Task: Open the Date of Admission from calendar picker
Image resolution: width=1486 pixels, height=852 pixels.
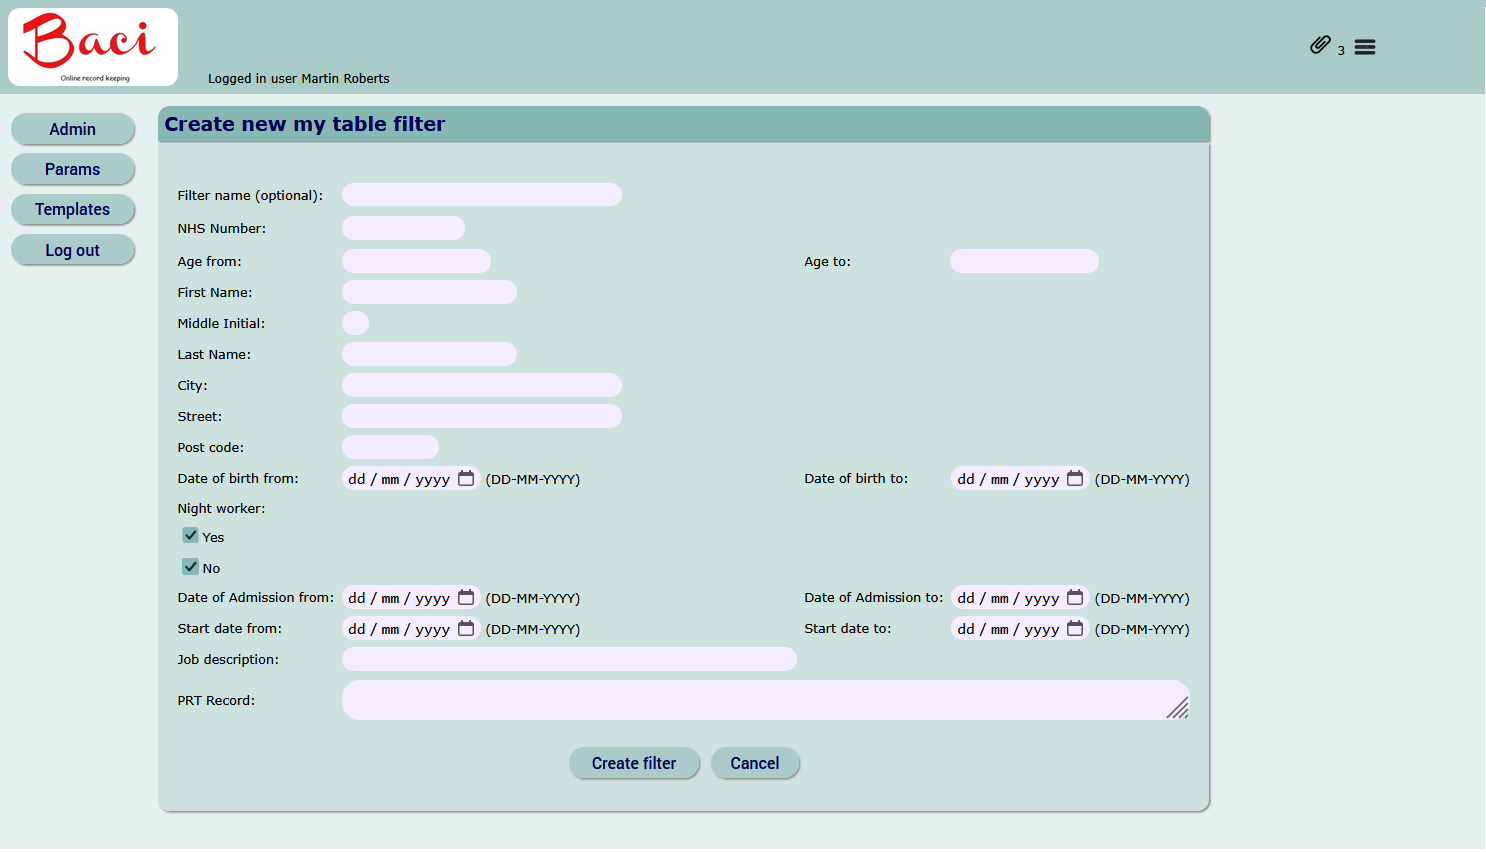Action: coord(466,597)
